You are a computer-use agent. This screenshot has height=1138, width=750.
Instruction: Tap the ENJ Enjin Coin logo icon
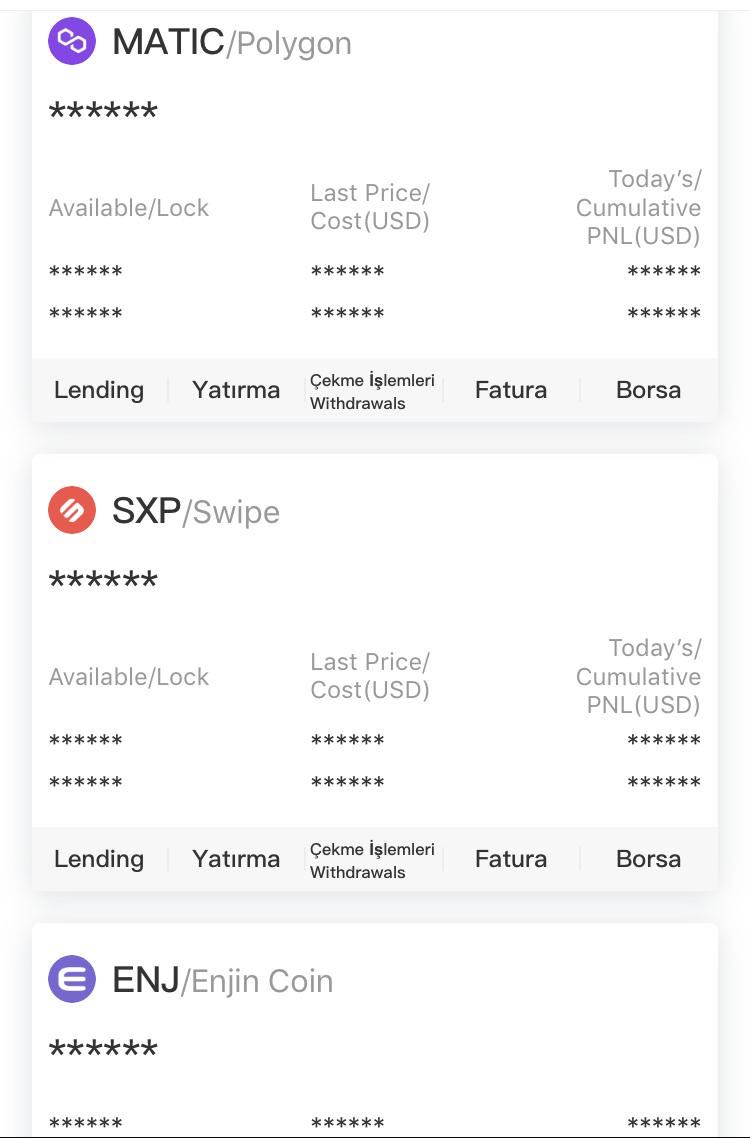tap(72, 978)
